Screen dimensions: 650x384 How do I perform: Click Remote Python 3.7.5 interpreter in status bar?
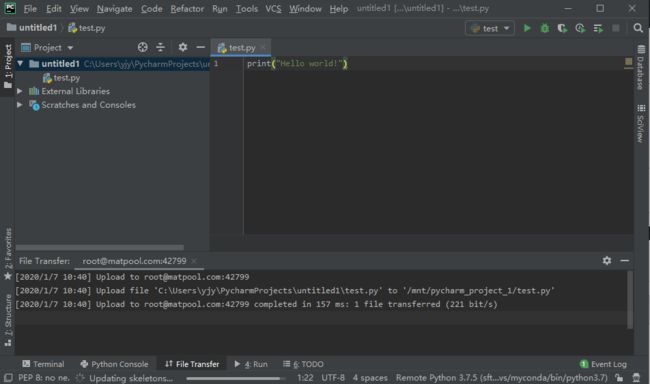click(x=502, y=378)
